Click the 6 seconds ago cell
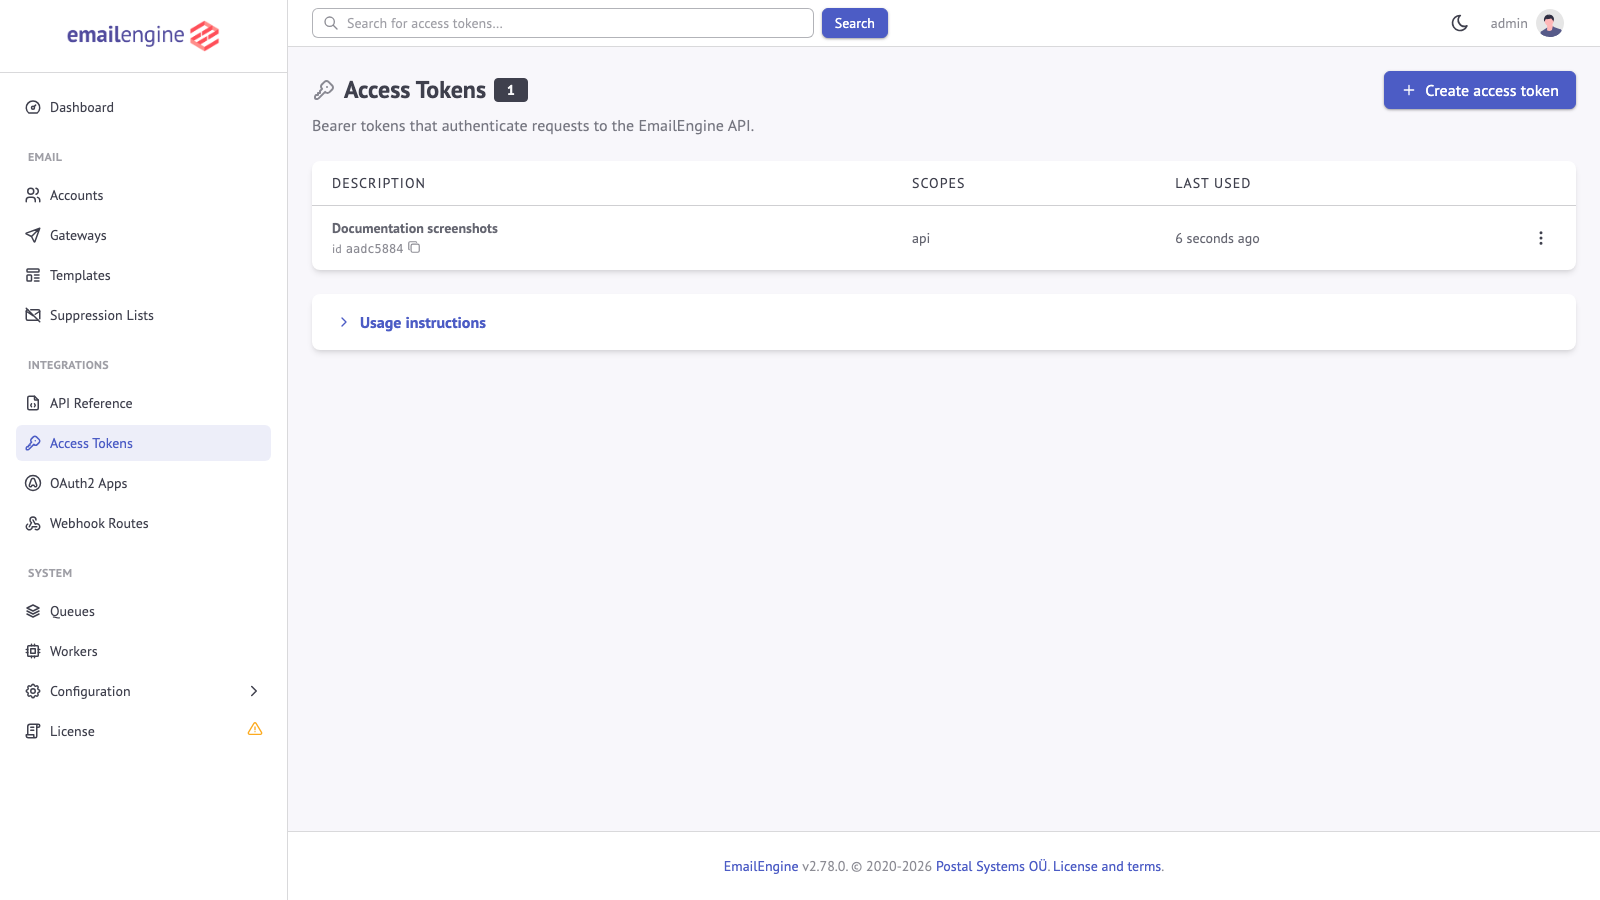Image resolution: width=1600 pixels, height=900 pixels. (x=1217, y=238)
